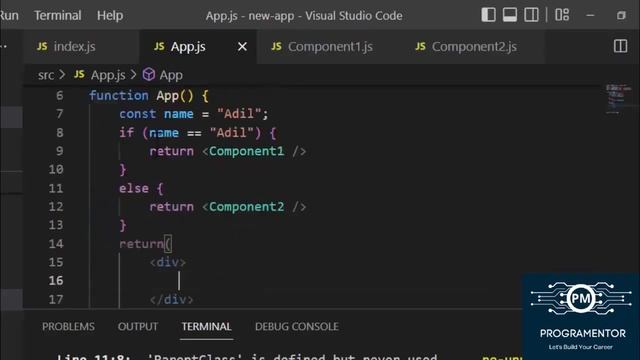The width and height of the screenshot is (640, 360).
Task: Click the "return" keyword on line 14
Action: 141,244
